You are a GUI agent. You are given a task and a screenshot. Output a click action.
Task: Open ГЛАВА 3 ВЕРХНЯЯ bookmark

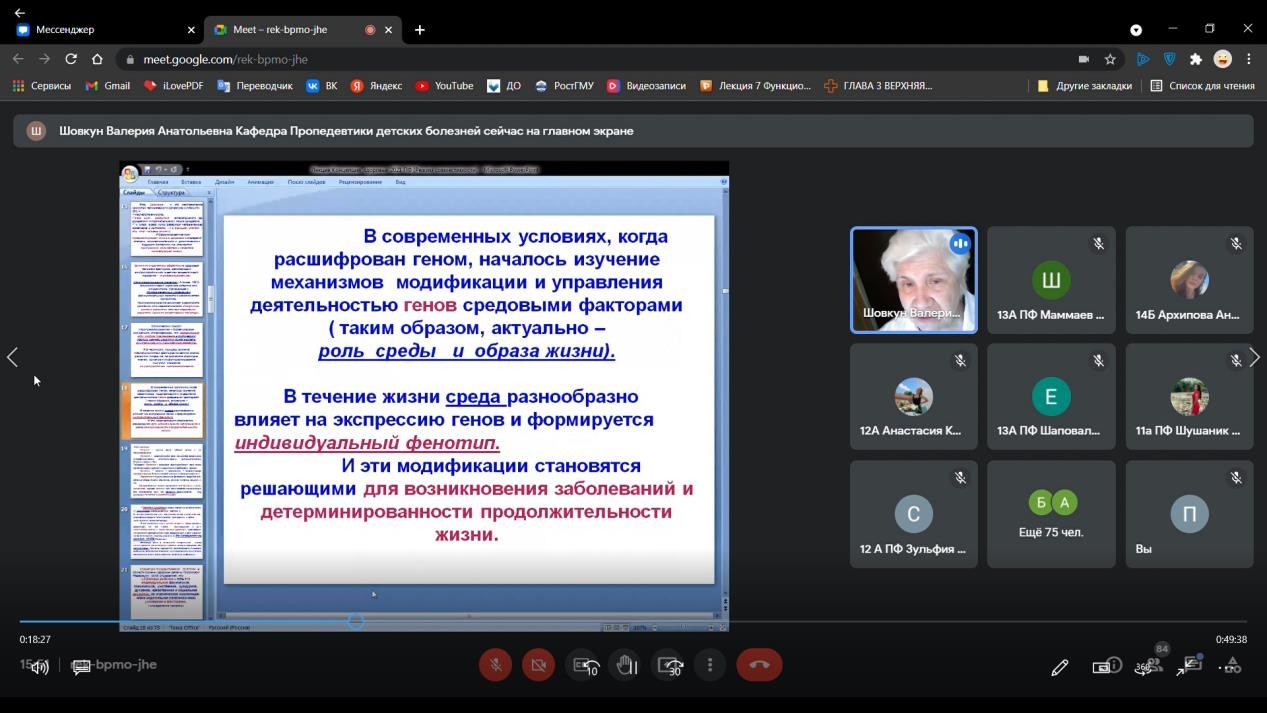pyautogui.click(x=878, y=86)
